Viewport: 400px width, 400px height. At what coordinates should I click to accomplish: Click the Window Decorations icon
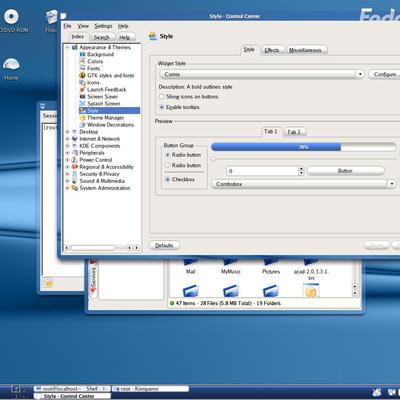pyautogui.click(x=83, y=125)
